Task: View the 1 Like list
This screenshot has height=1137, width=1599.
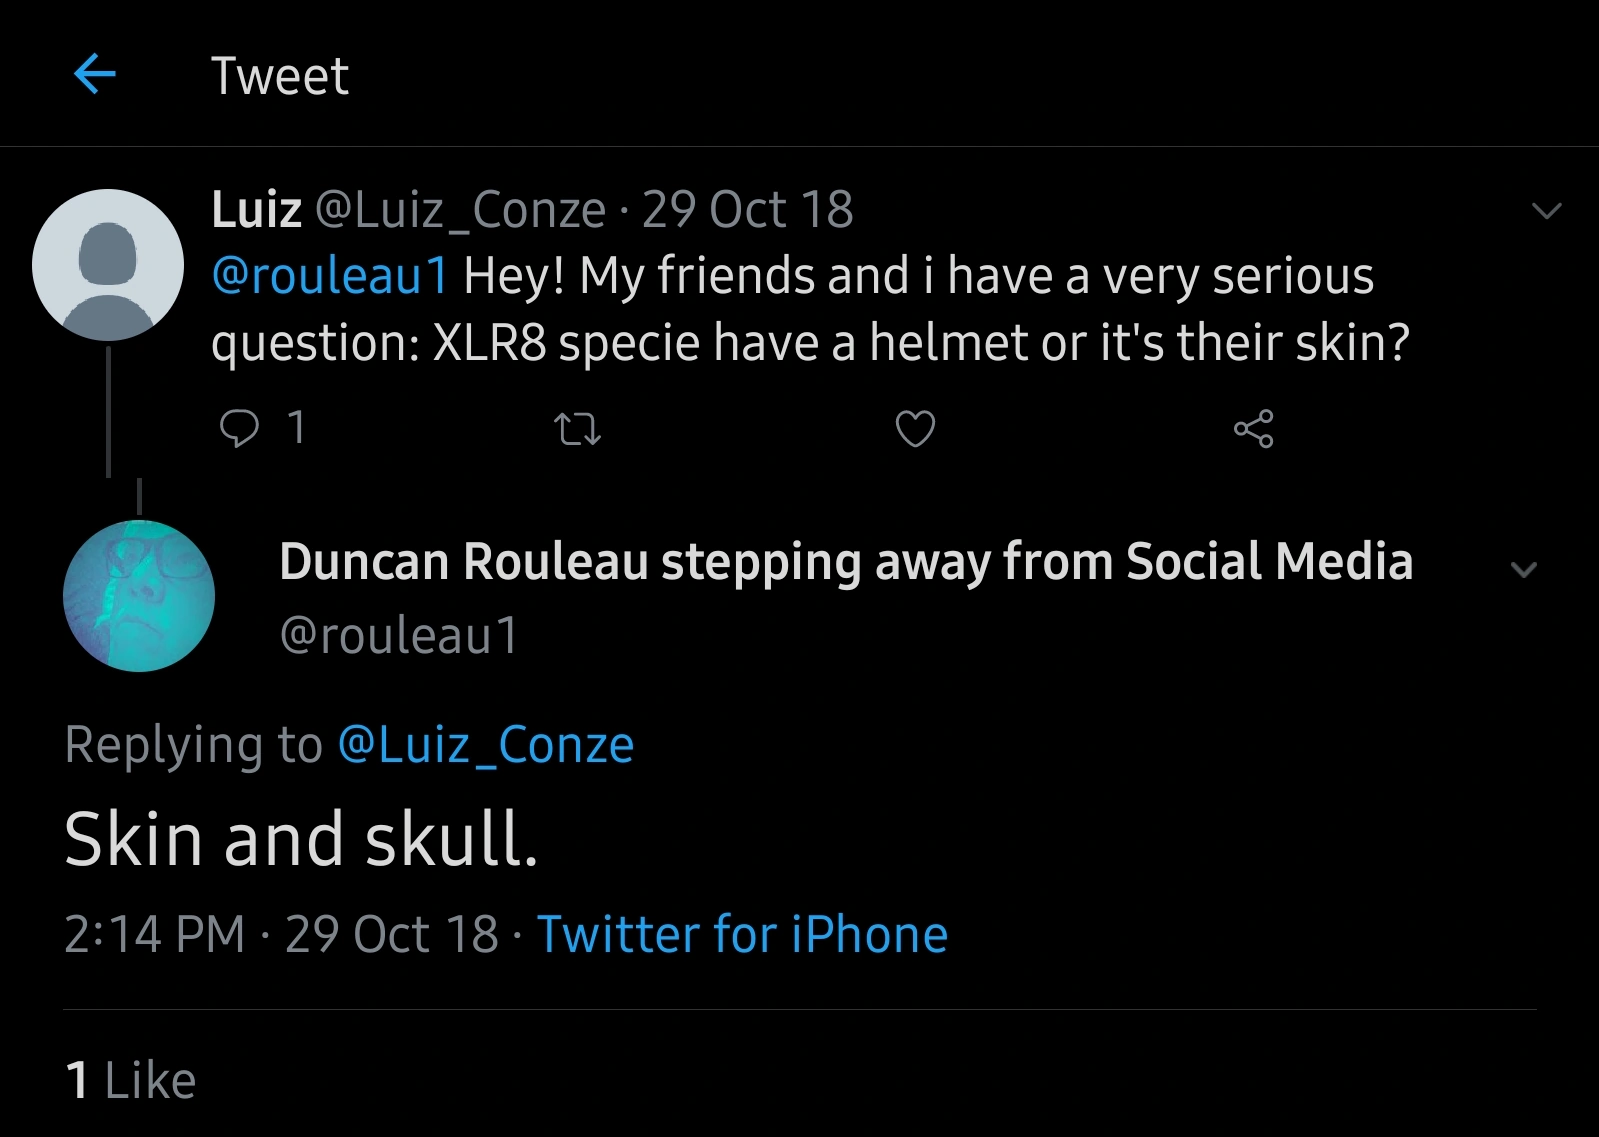Action: coord(131,1080)
